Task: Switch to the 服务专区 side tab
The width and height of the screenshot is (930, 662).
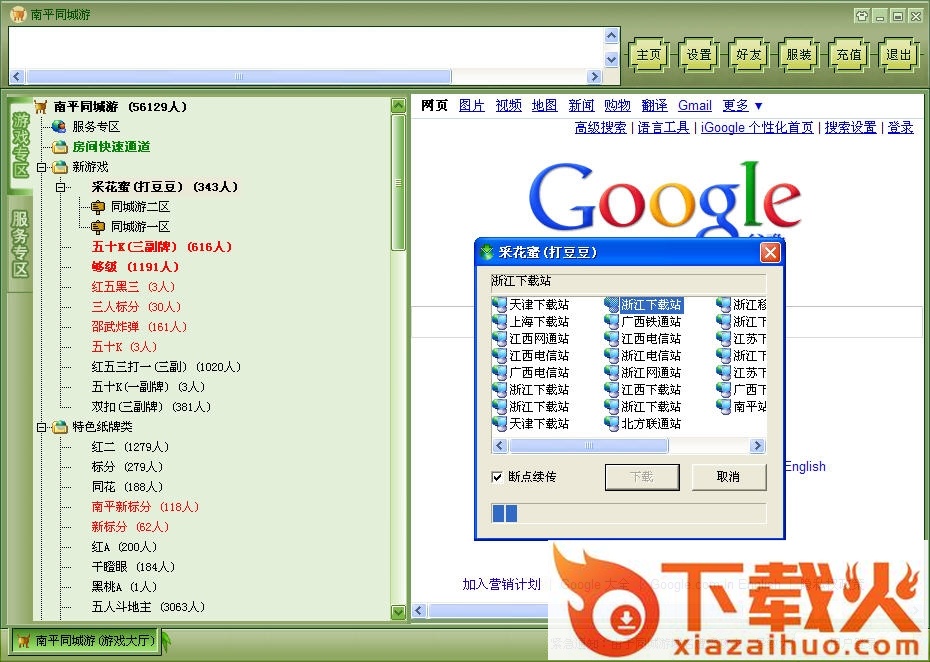Action: [x=21, y=244]
